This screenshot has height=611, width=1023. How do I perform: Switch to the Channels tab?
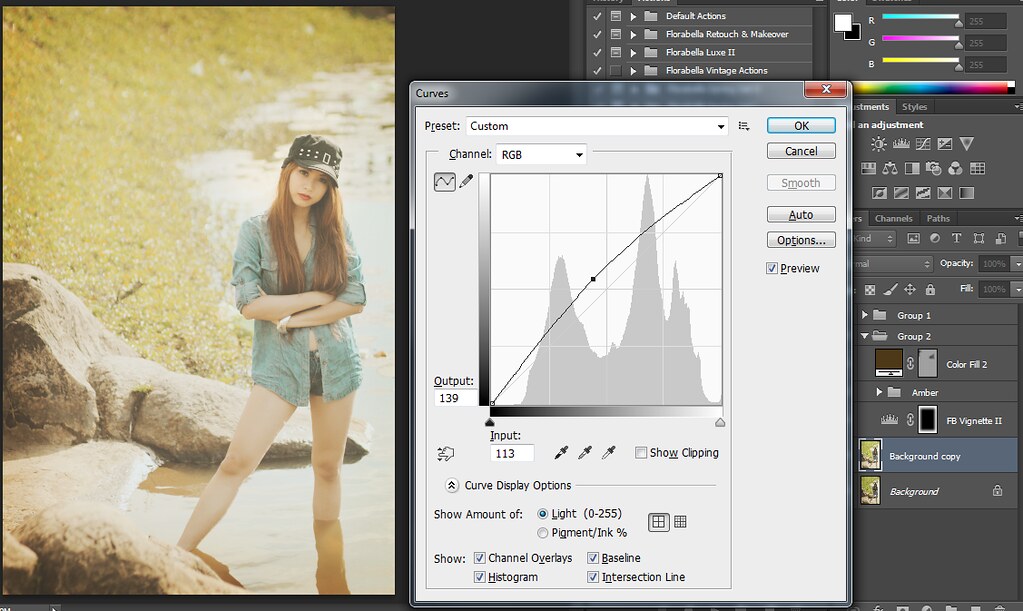[x=893, y=218]
